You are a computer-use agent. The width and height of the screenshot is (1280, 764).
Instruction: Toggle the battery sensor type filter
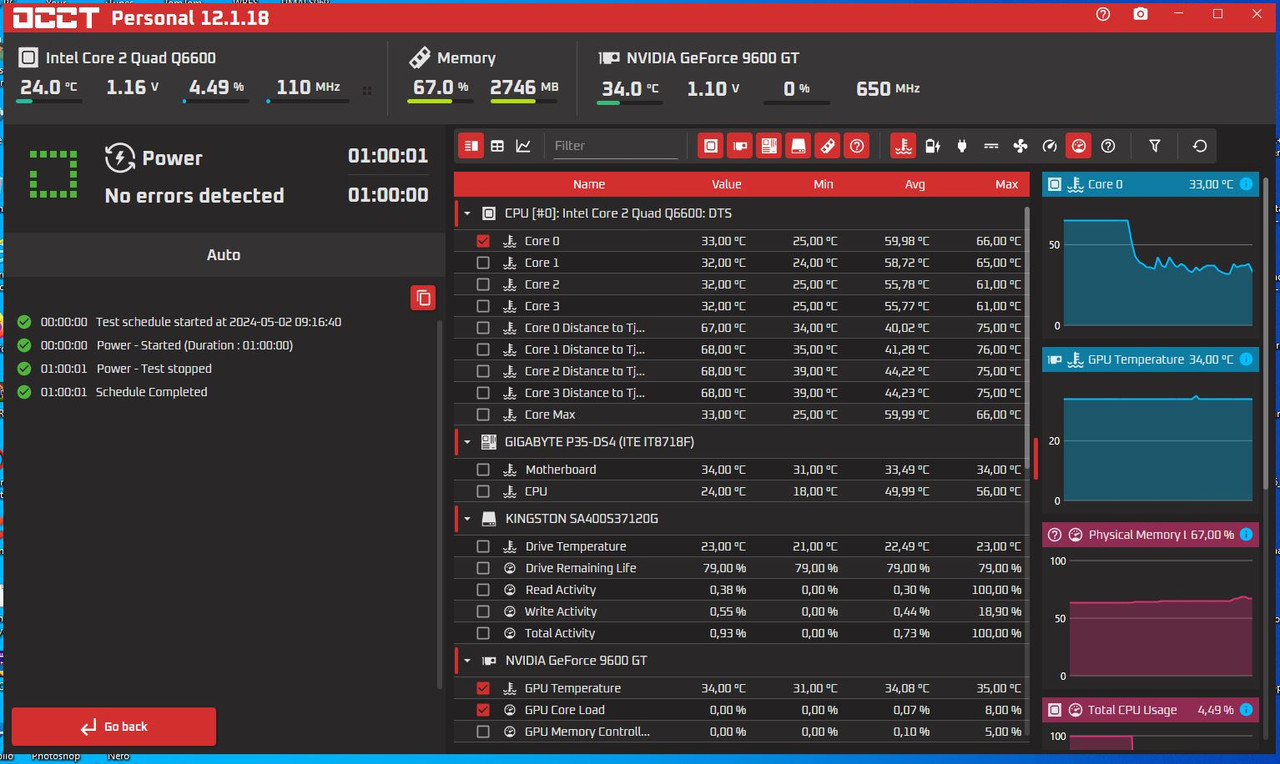pyautogui.click(x=933, y=146)
